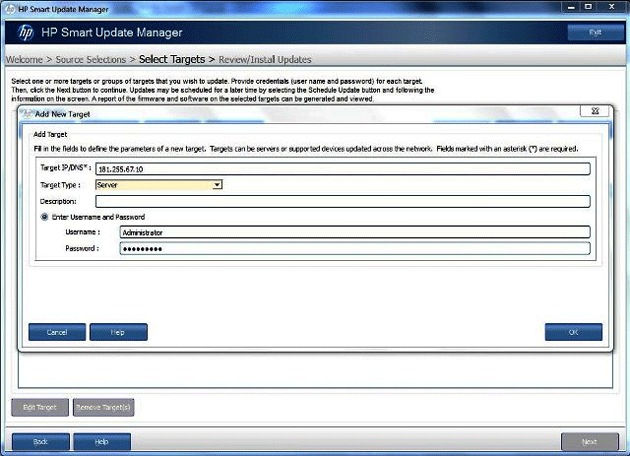Click the title bar application icon
Image resolution: width=630 pixels, height=456 pixels.
[8, 7]
